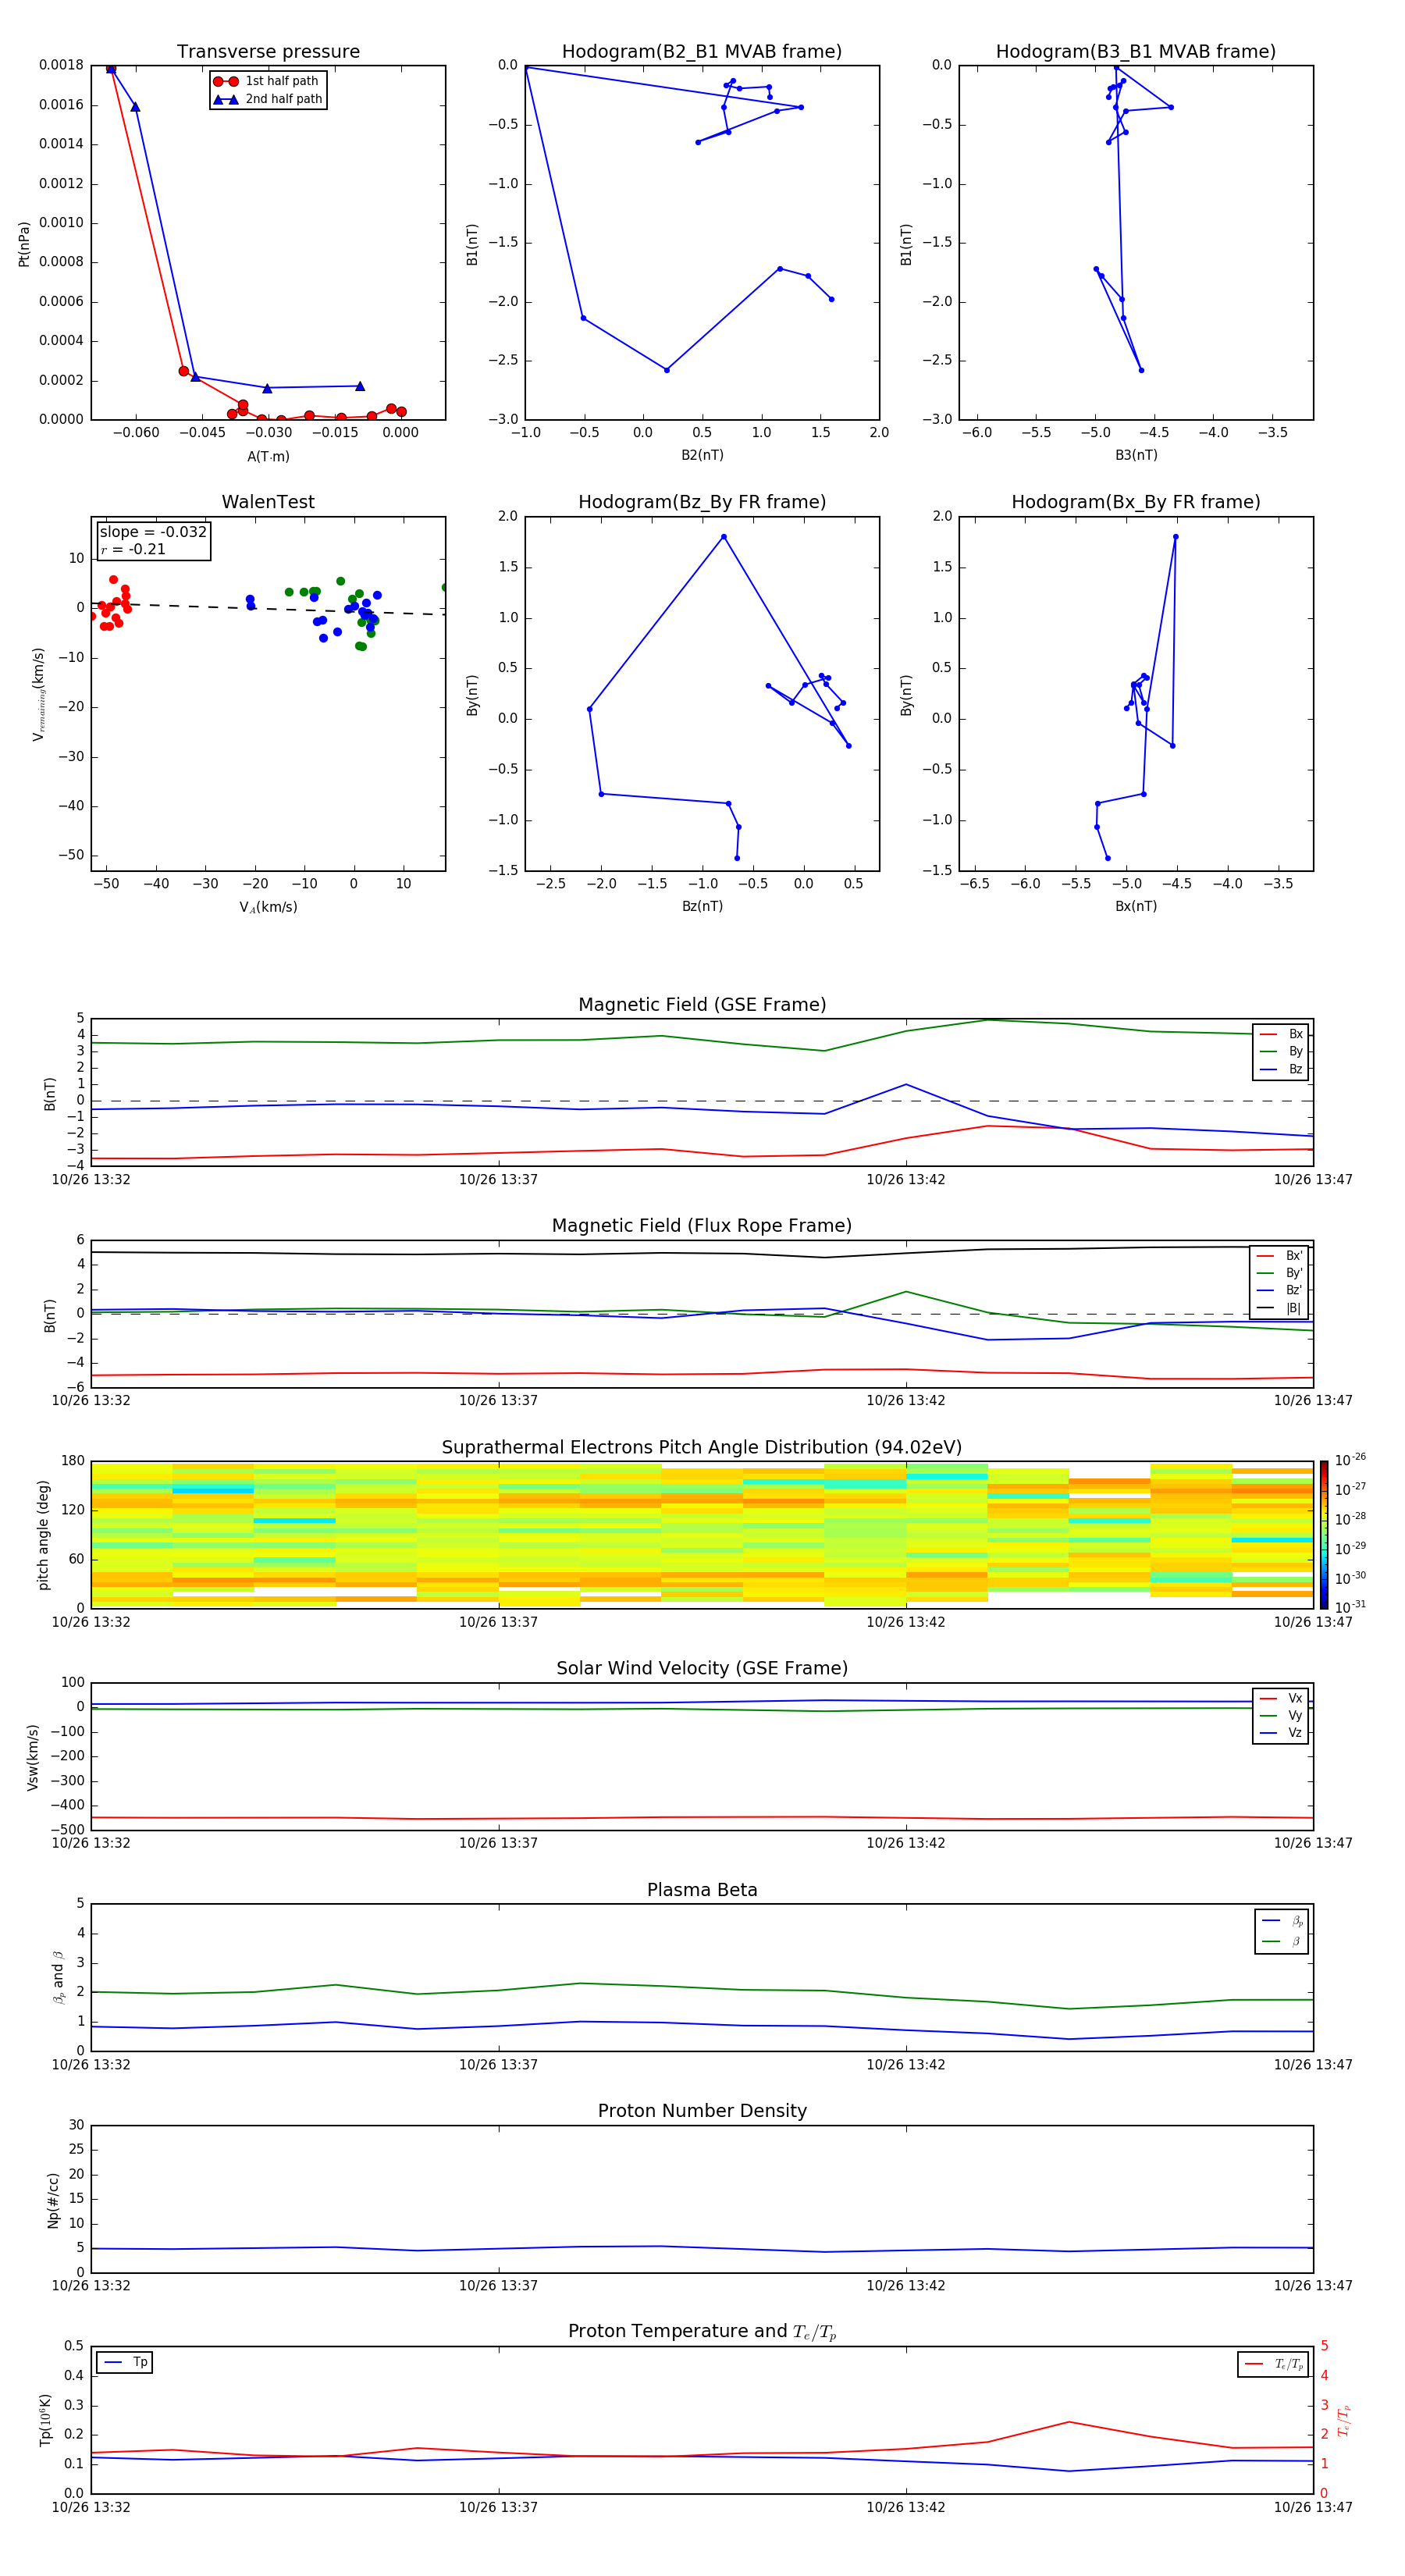Click the 1.8 nT peak point in Bz_By hodogram
The height and width of the screenshot is (2576, 1405).
724,537
